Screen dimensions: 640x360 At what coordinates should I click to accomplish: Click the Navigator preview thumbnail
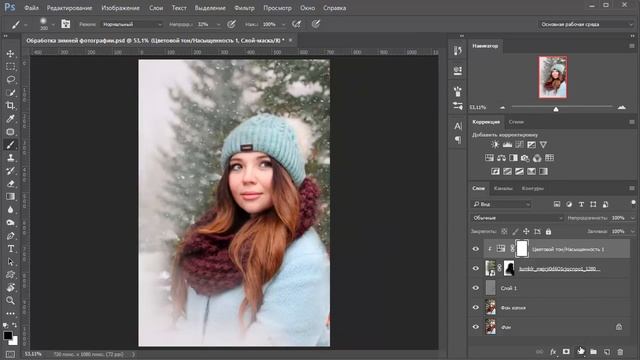tap(553, 77)
